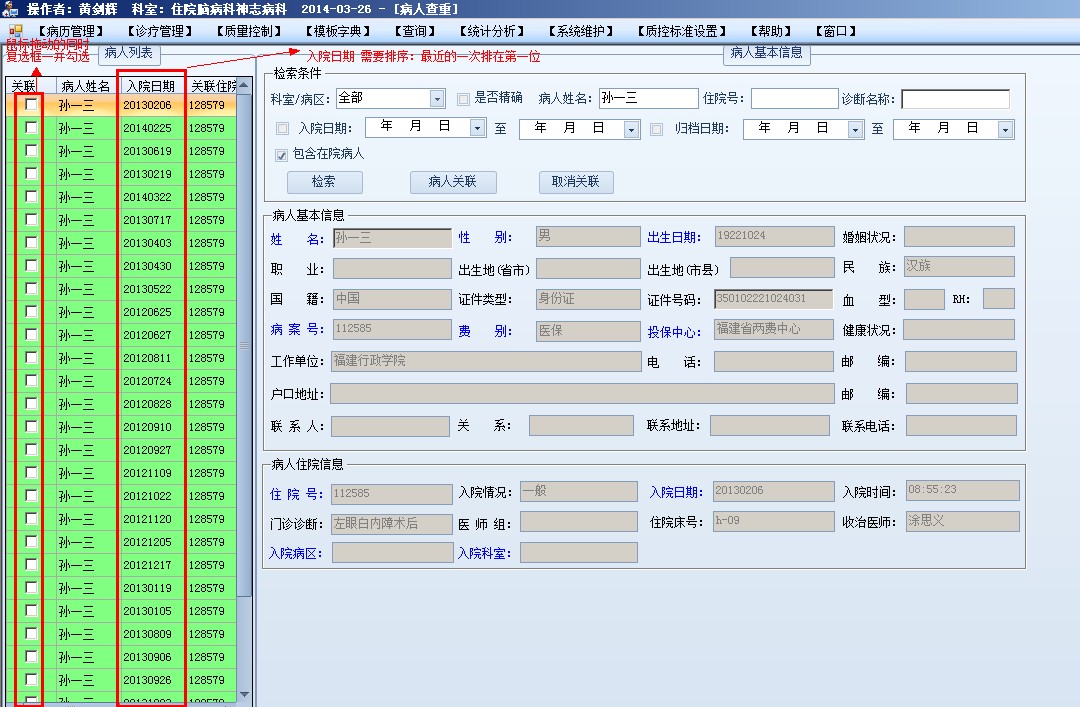This screenshot has height=707, width=1080.
Task: Open the 质量控制 menu
Action: point(249,31)
